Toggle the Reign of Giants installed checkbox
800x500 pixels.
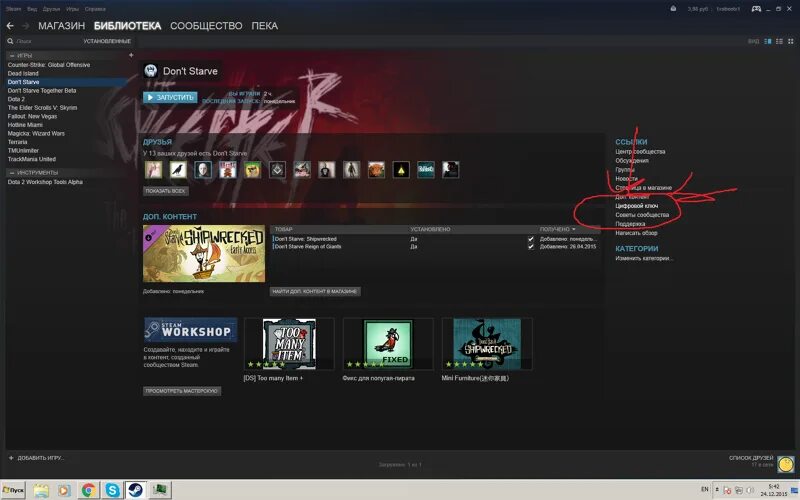point(531,247)
